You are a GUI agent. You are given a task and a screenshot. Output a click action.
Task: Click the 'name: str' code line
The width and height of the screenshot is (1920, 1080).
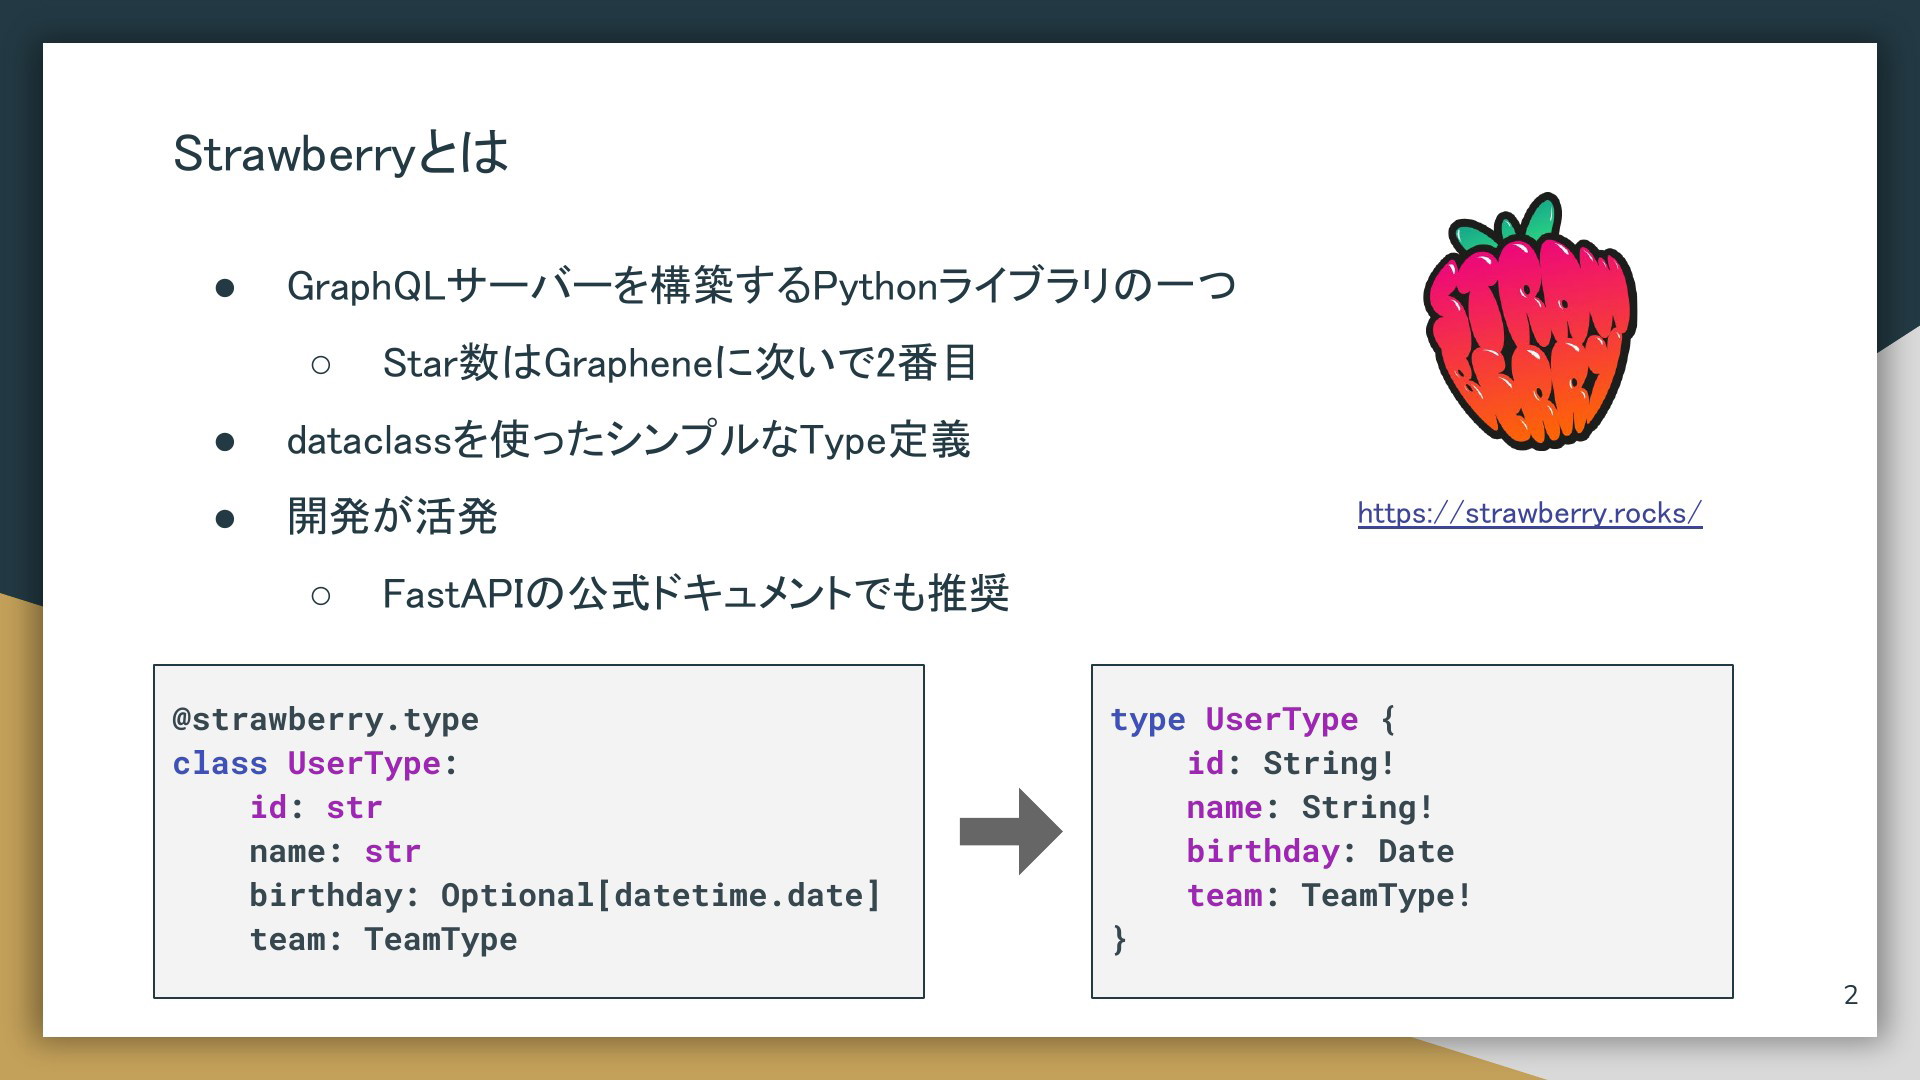[x=335, y=851]
